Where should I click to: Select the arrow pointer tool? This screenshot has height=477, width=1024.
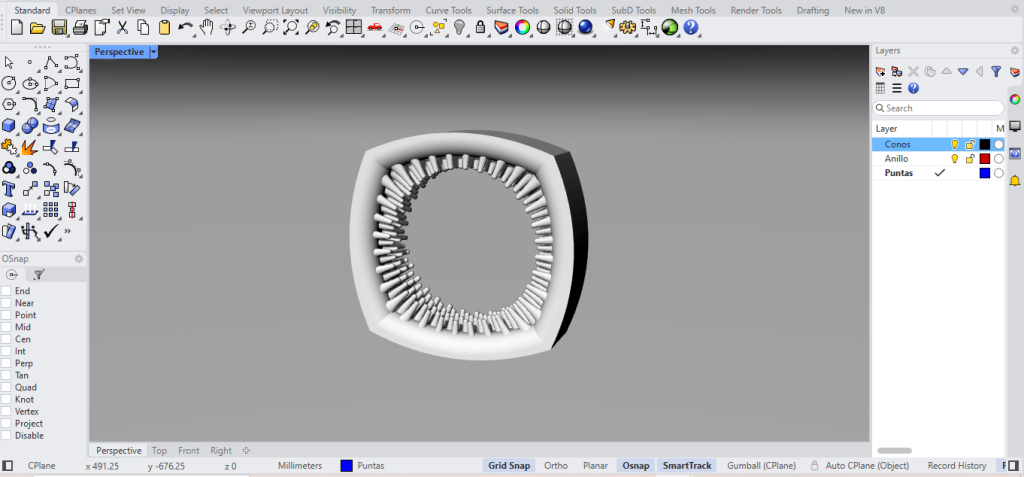coord(9,63)
